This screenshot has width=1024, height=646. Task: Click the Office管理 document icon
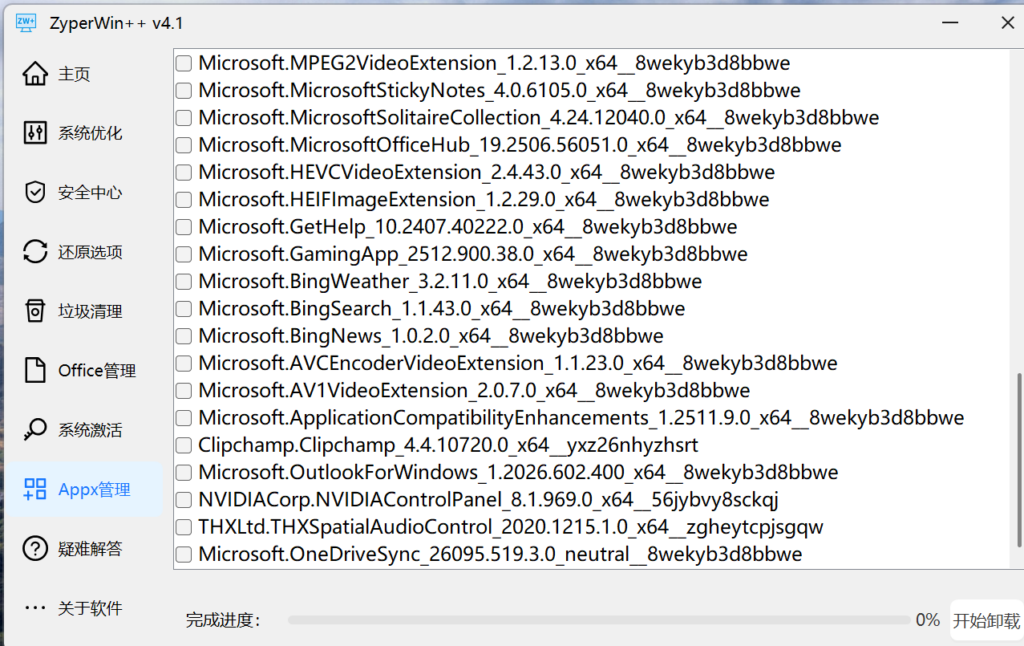35,370
